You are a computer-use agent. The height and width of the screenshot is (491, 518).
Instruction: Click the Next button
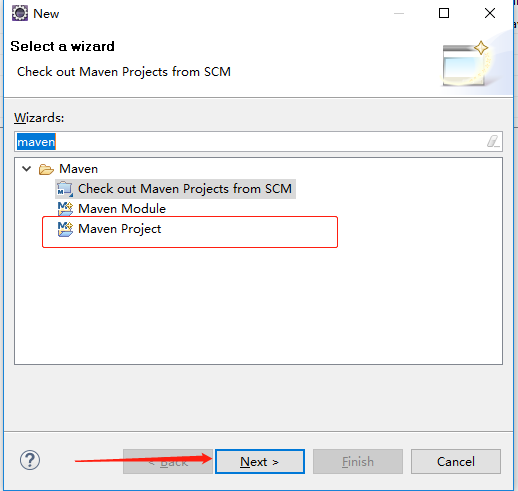(260, 462)
